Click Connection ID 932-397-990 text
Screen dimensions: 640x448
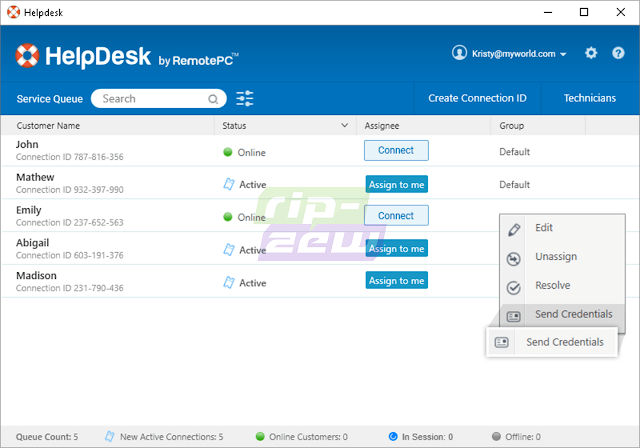(x=69, y=190)
